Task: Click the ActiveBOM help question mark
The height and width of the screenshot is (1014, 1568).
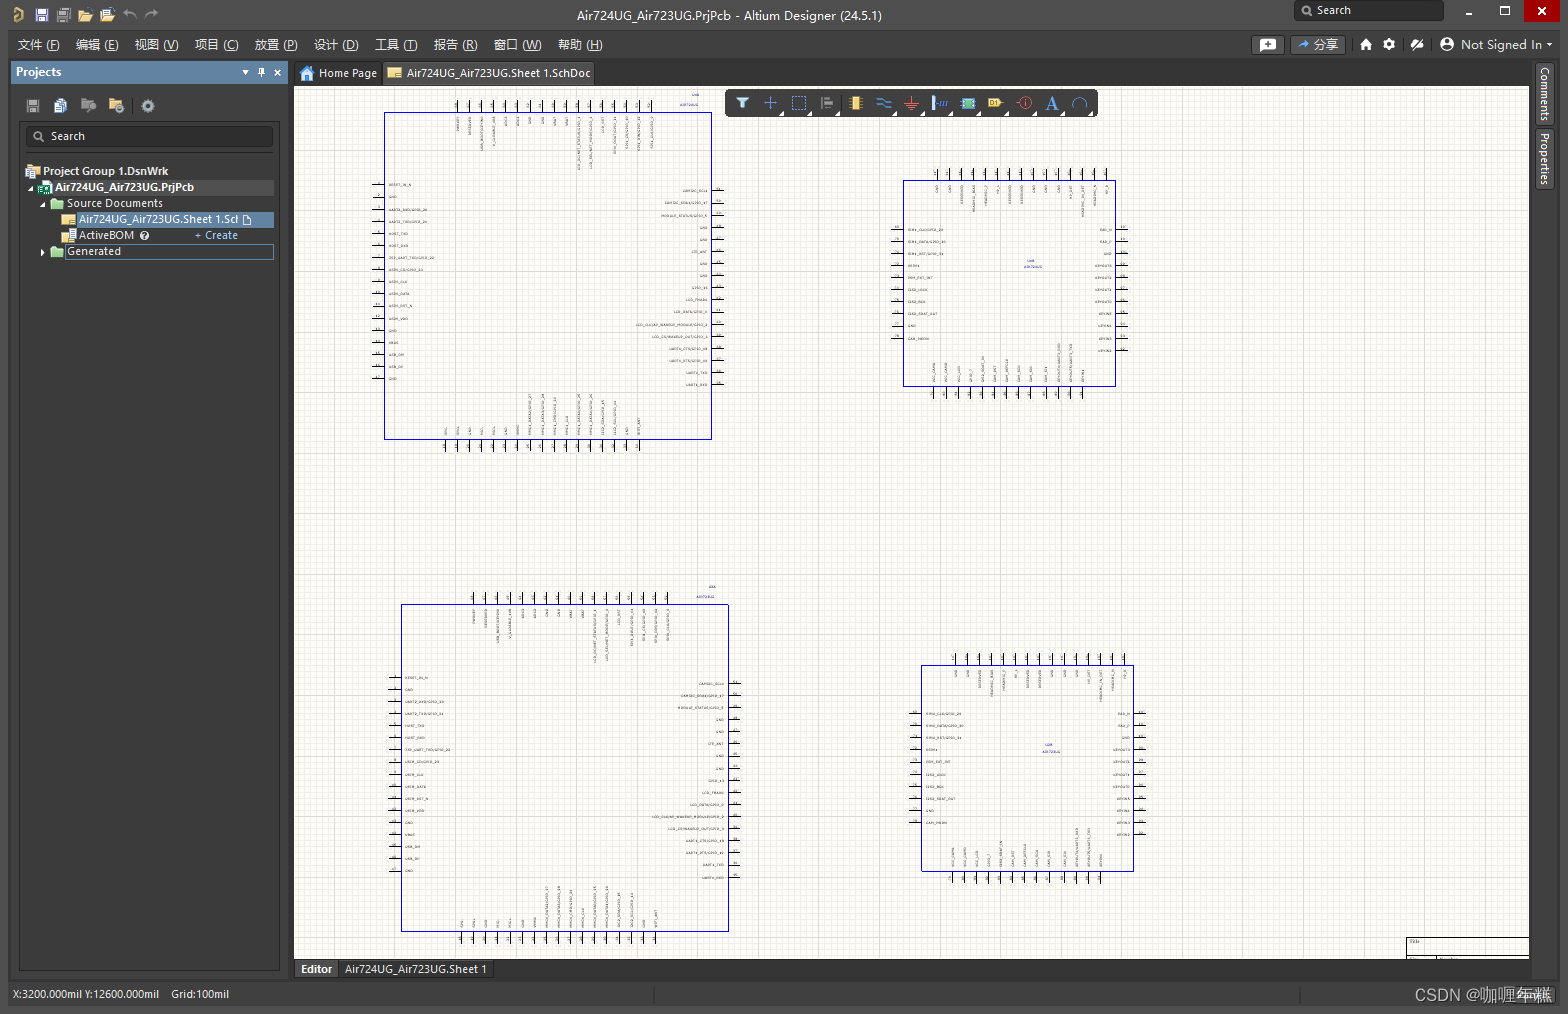Action: [144, 236]
